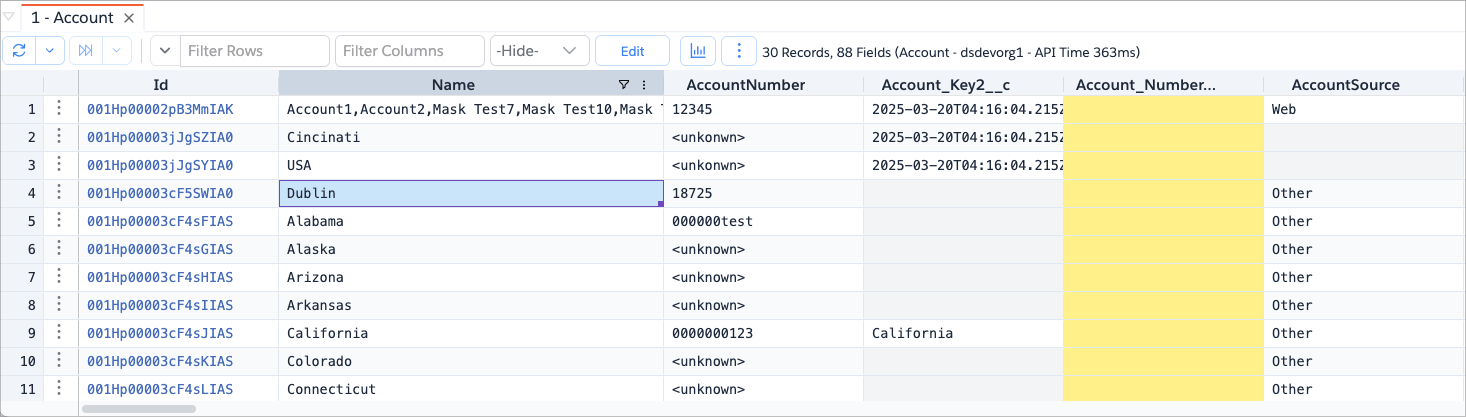Open Name column kebab menu
The width and height of the screenshot is (1466, 417).
[x=644, y=85]
